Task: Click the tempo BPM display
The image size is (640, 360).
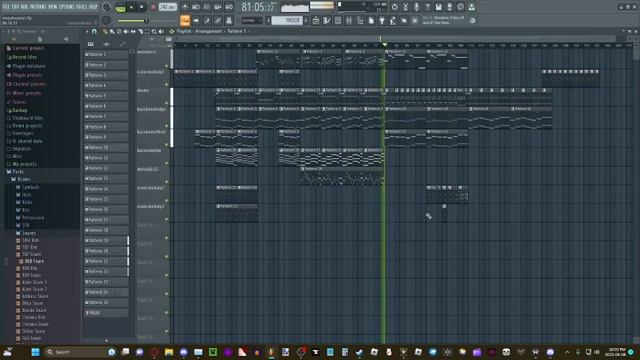Action: 167,7
